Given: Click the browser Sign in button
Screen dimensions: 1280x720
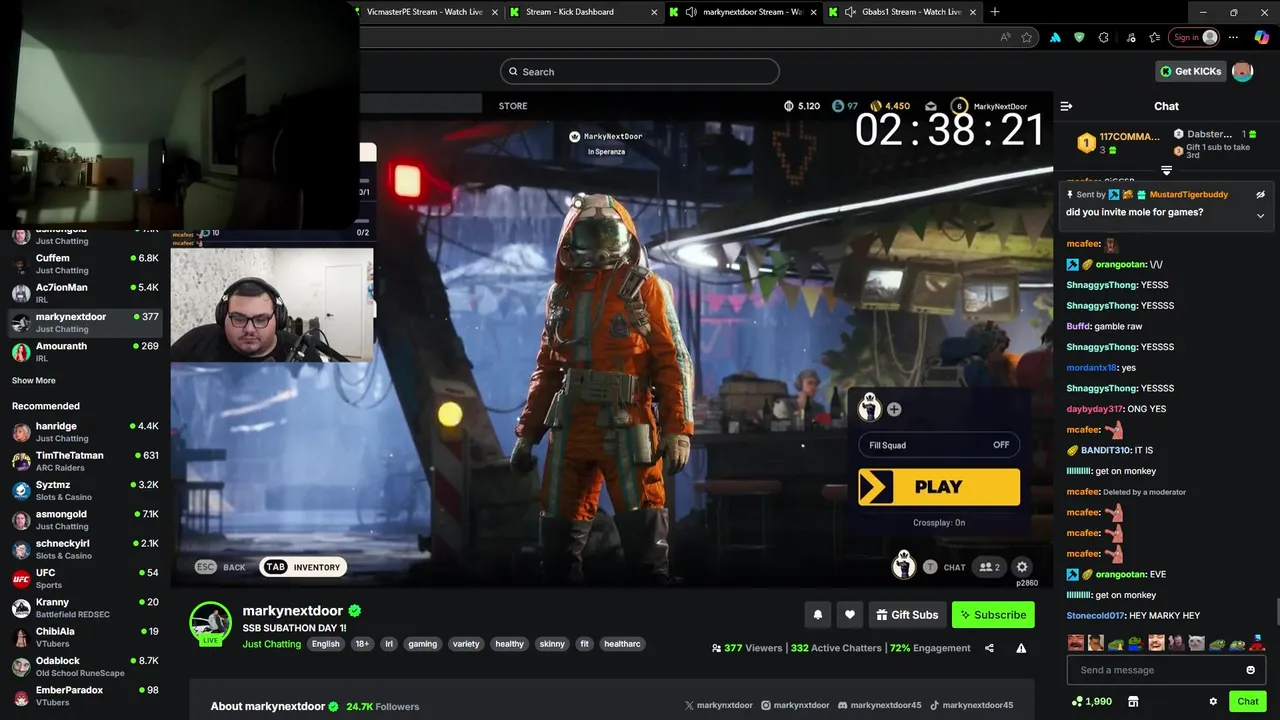Looking at the screenshot, I should [1196, 37].
